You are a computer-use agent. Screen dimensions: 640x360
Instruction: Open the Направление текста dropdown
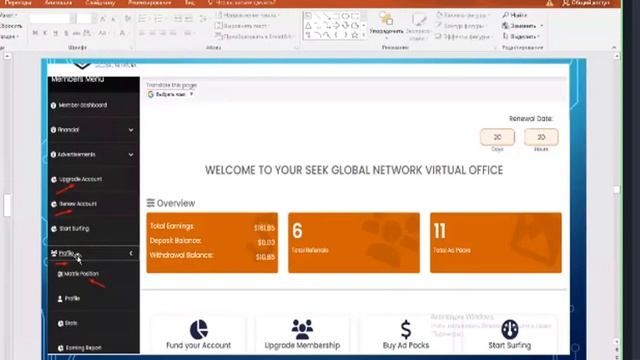[x=247, y=16]
